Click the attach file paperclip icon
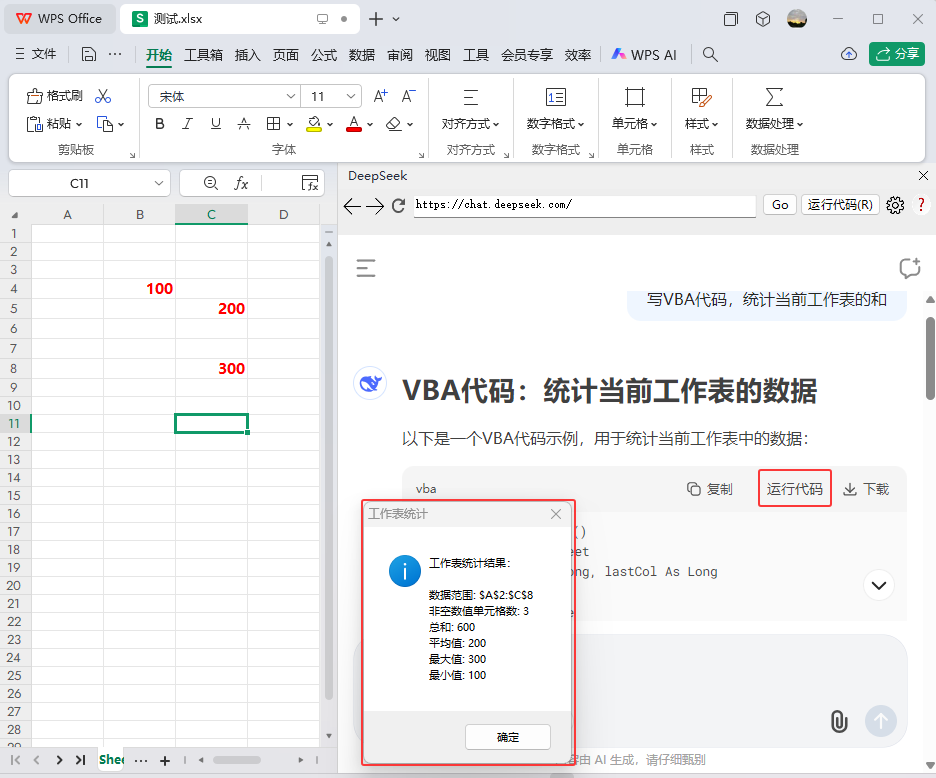Image resolution: width=936 pixels, height=778 pixels. 839,721
